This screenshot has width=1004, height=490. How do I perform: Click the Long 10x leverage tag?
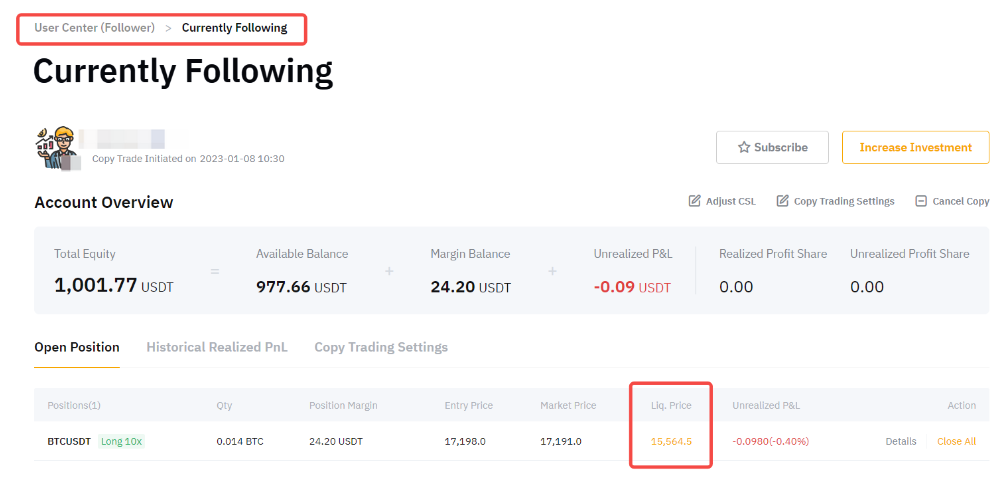click(x=122, y=441)
